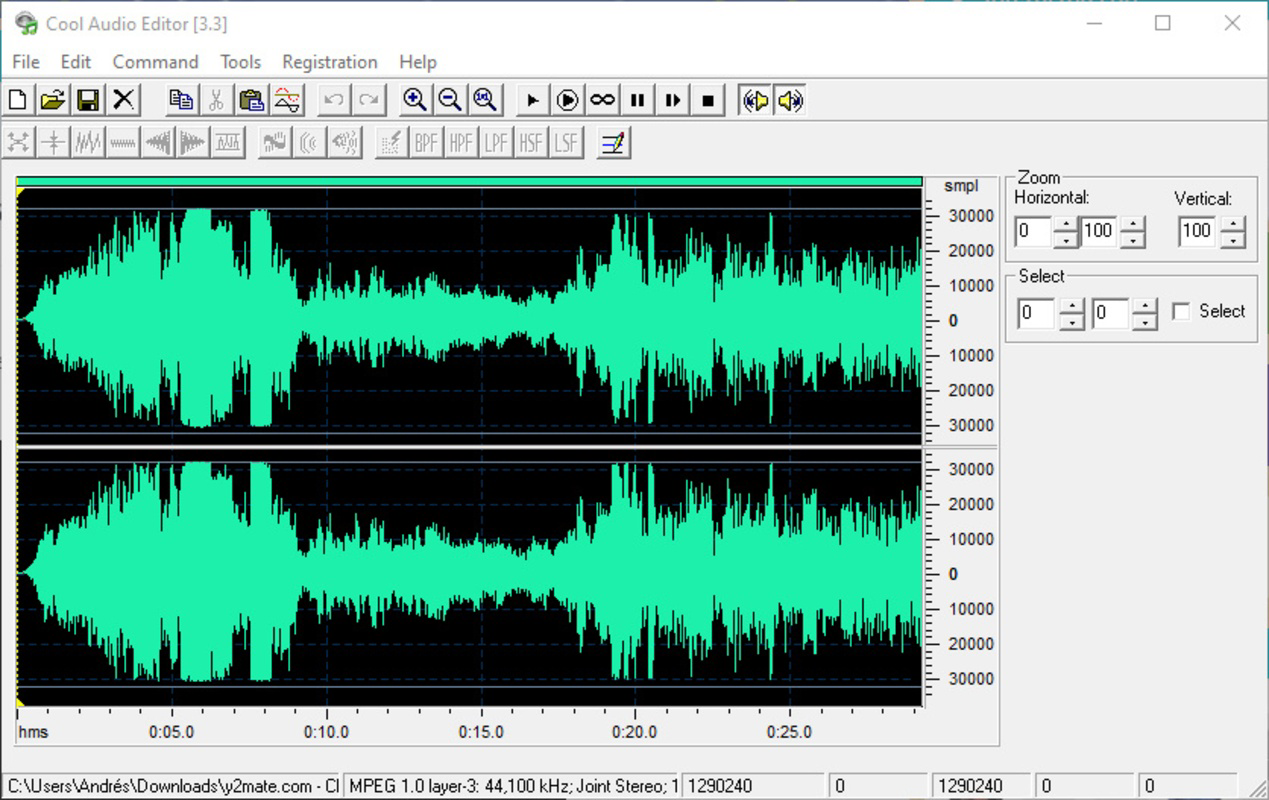The image size is (1269, 800).
Task: Click the Vertical zoom input field
Action: (x=1199, y=232)
